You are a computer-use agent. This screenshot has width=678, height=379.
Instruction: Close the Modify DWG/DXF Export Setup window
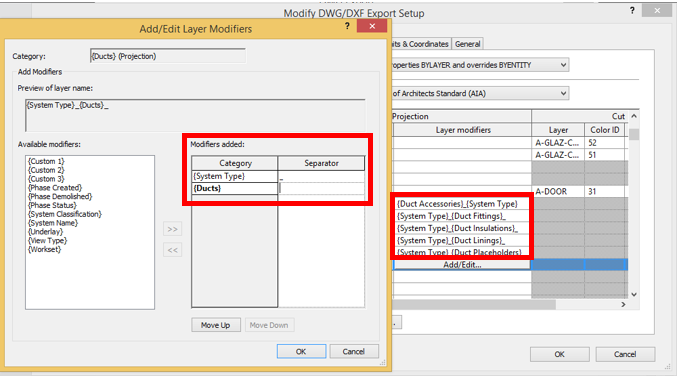point(657,10)
